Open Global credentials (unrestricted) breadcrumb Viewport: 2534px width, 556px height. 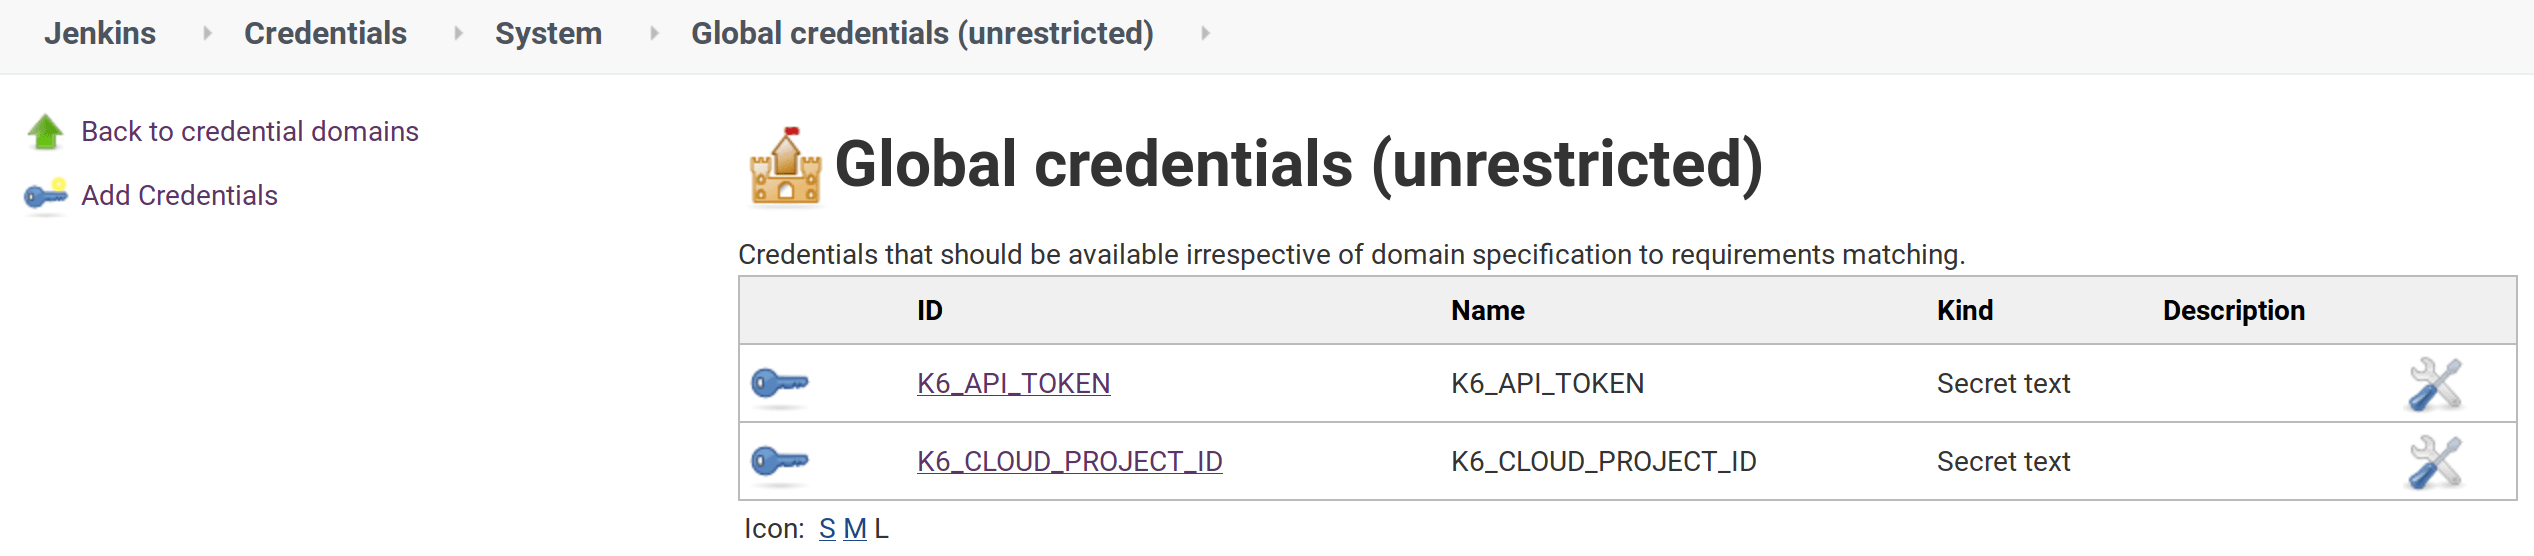tap(922, 33)
